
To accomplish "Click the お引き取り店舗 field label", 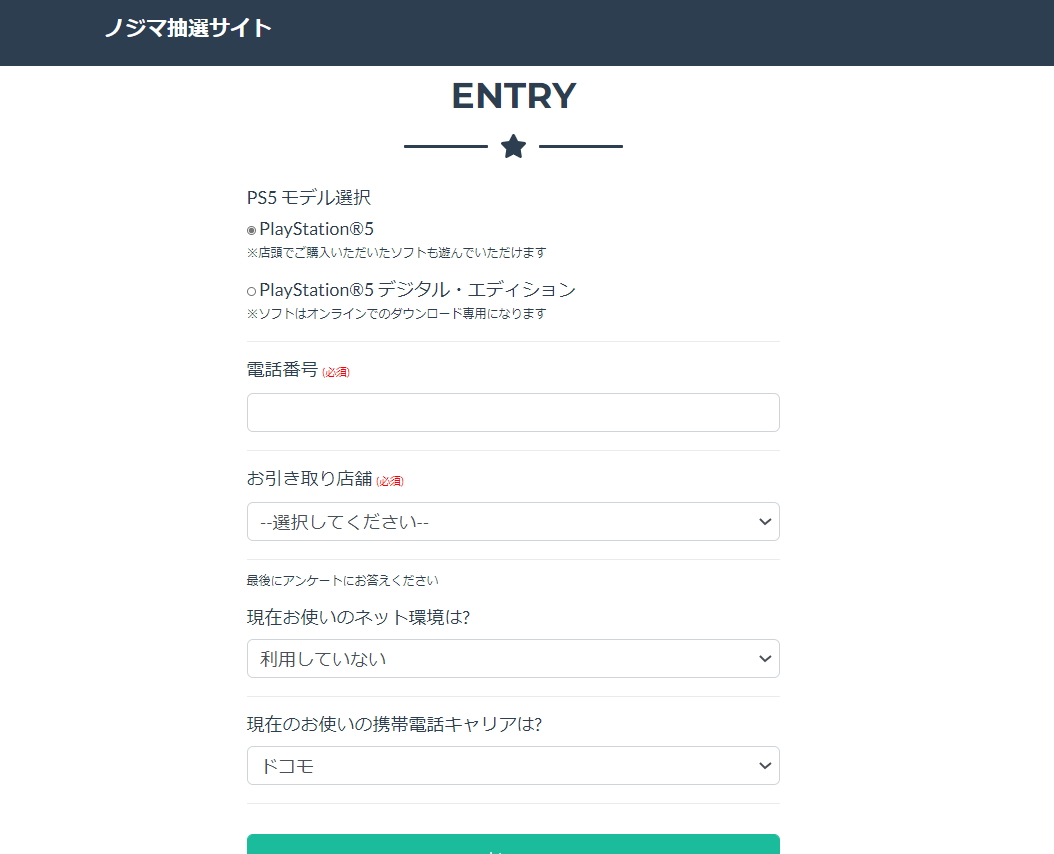I will 310,479.
